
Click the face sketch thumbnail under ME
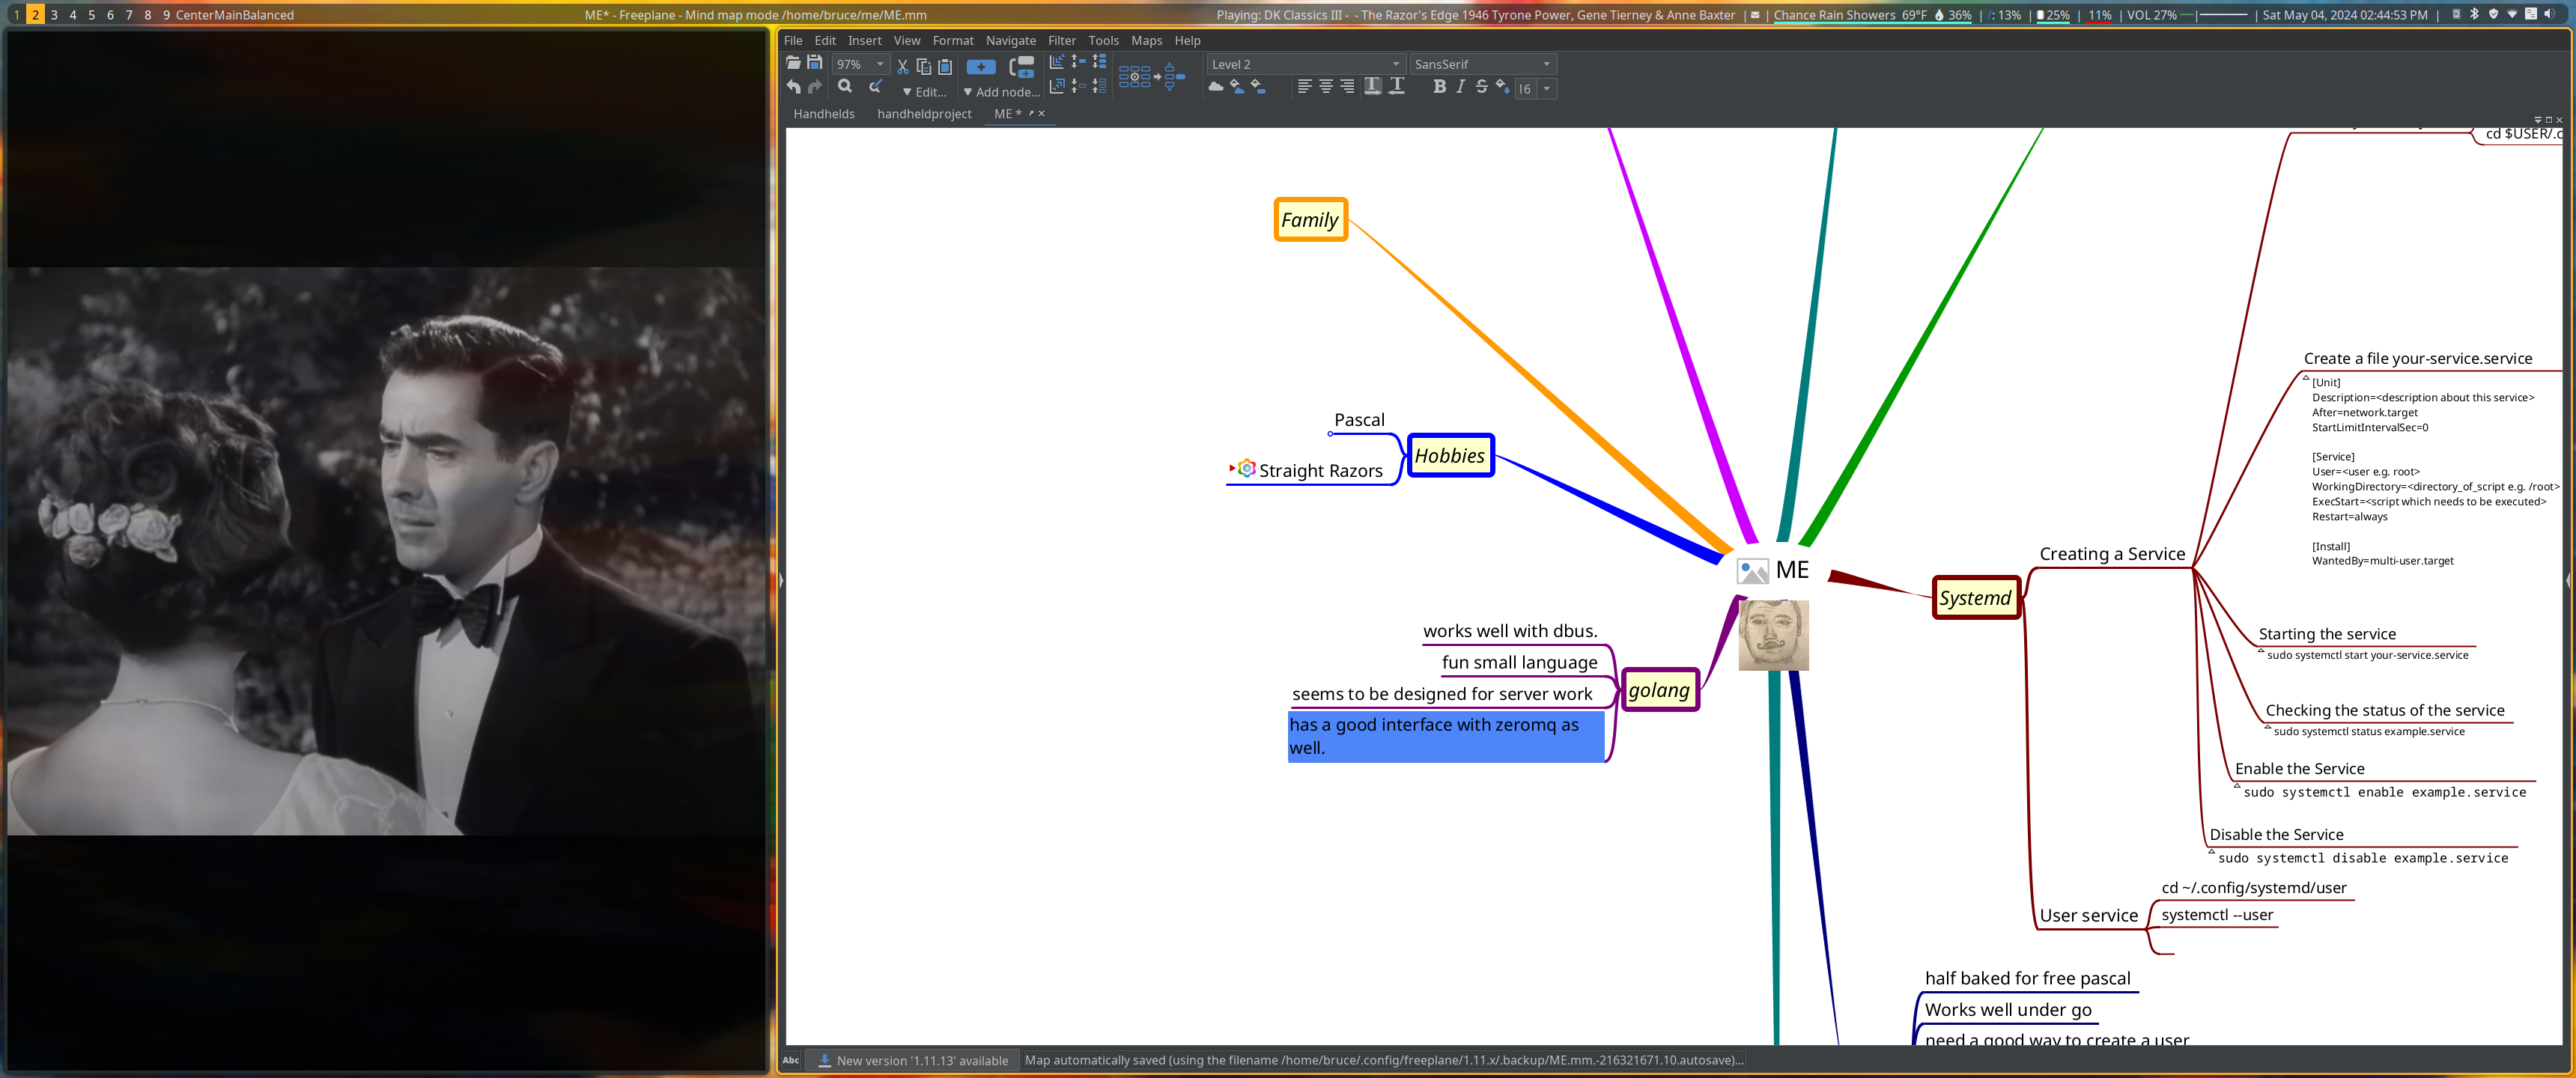pyautogui.click(x=1773, y=635)
